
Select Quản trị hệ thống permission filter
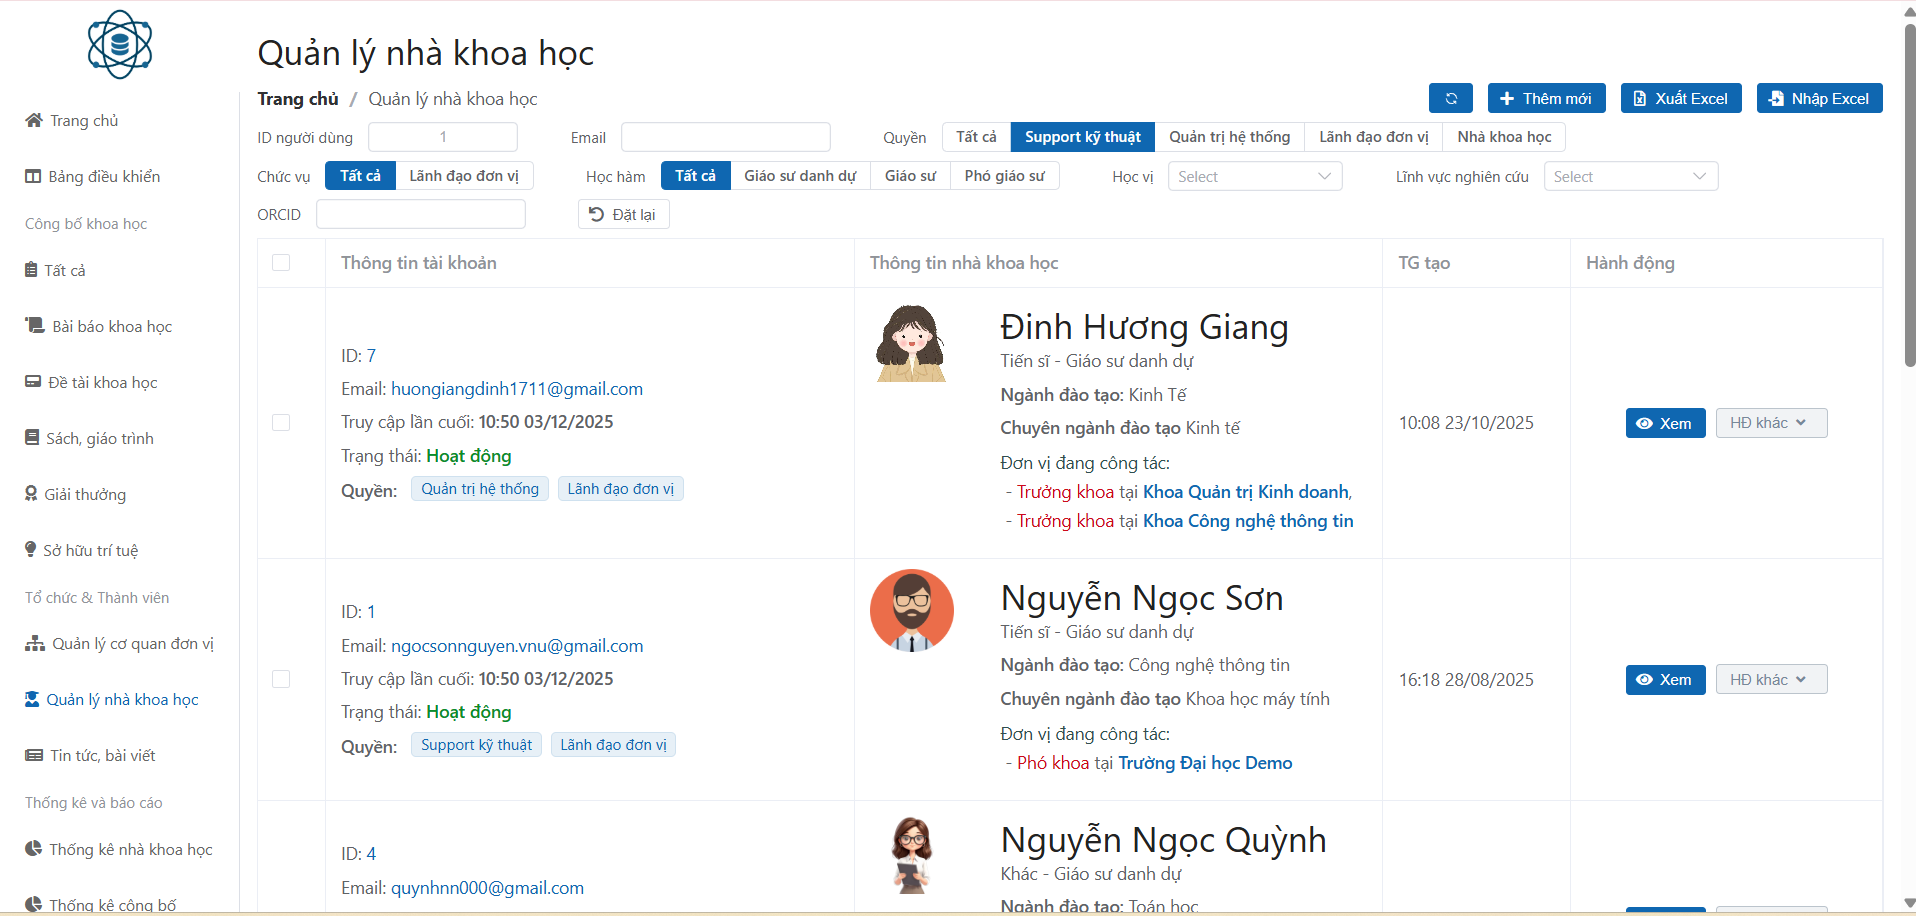click(1229, 137)
